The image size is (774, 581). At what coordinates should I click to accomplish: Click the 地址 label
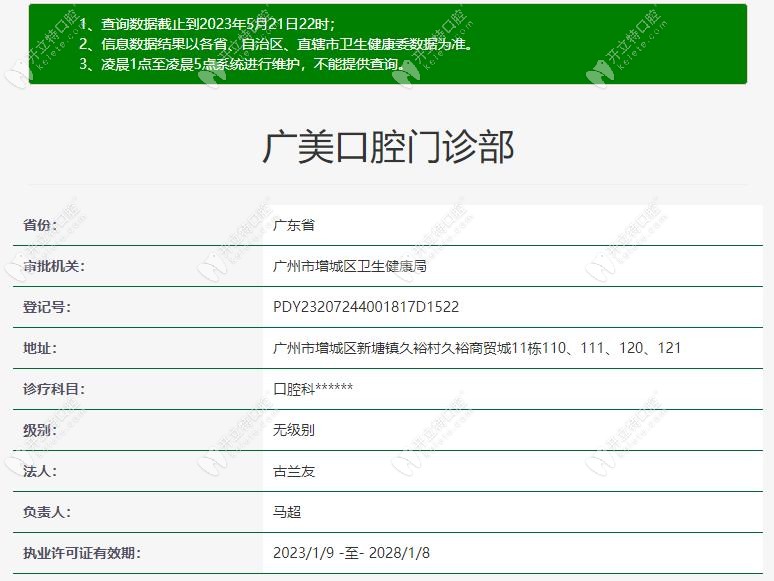point(40,348)
